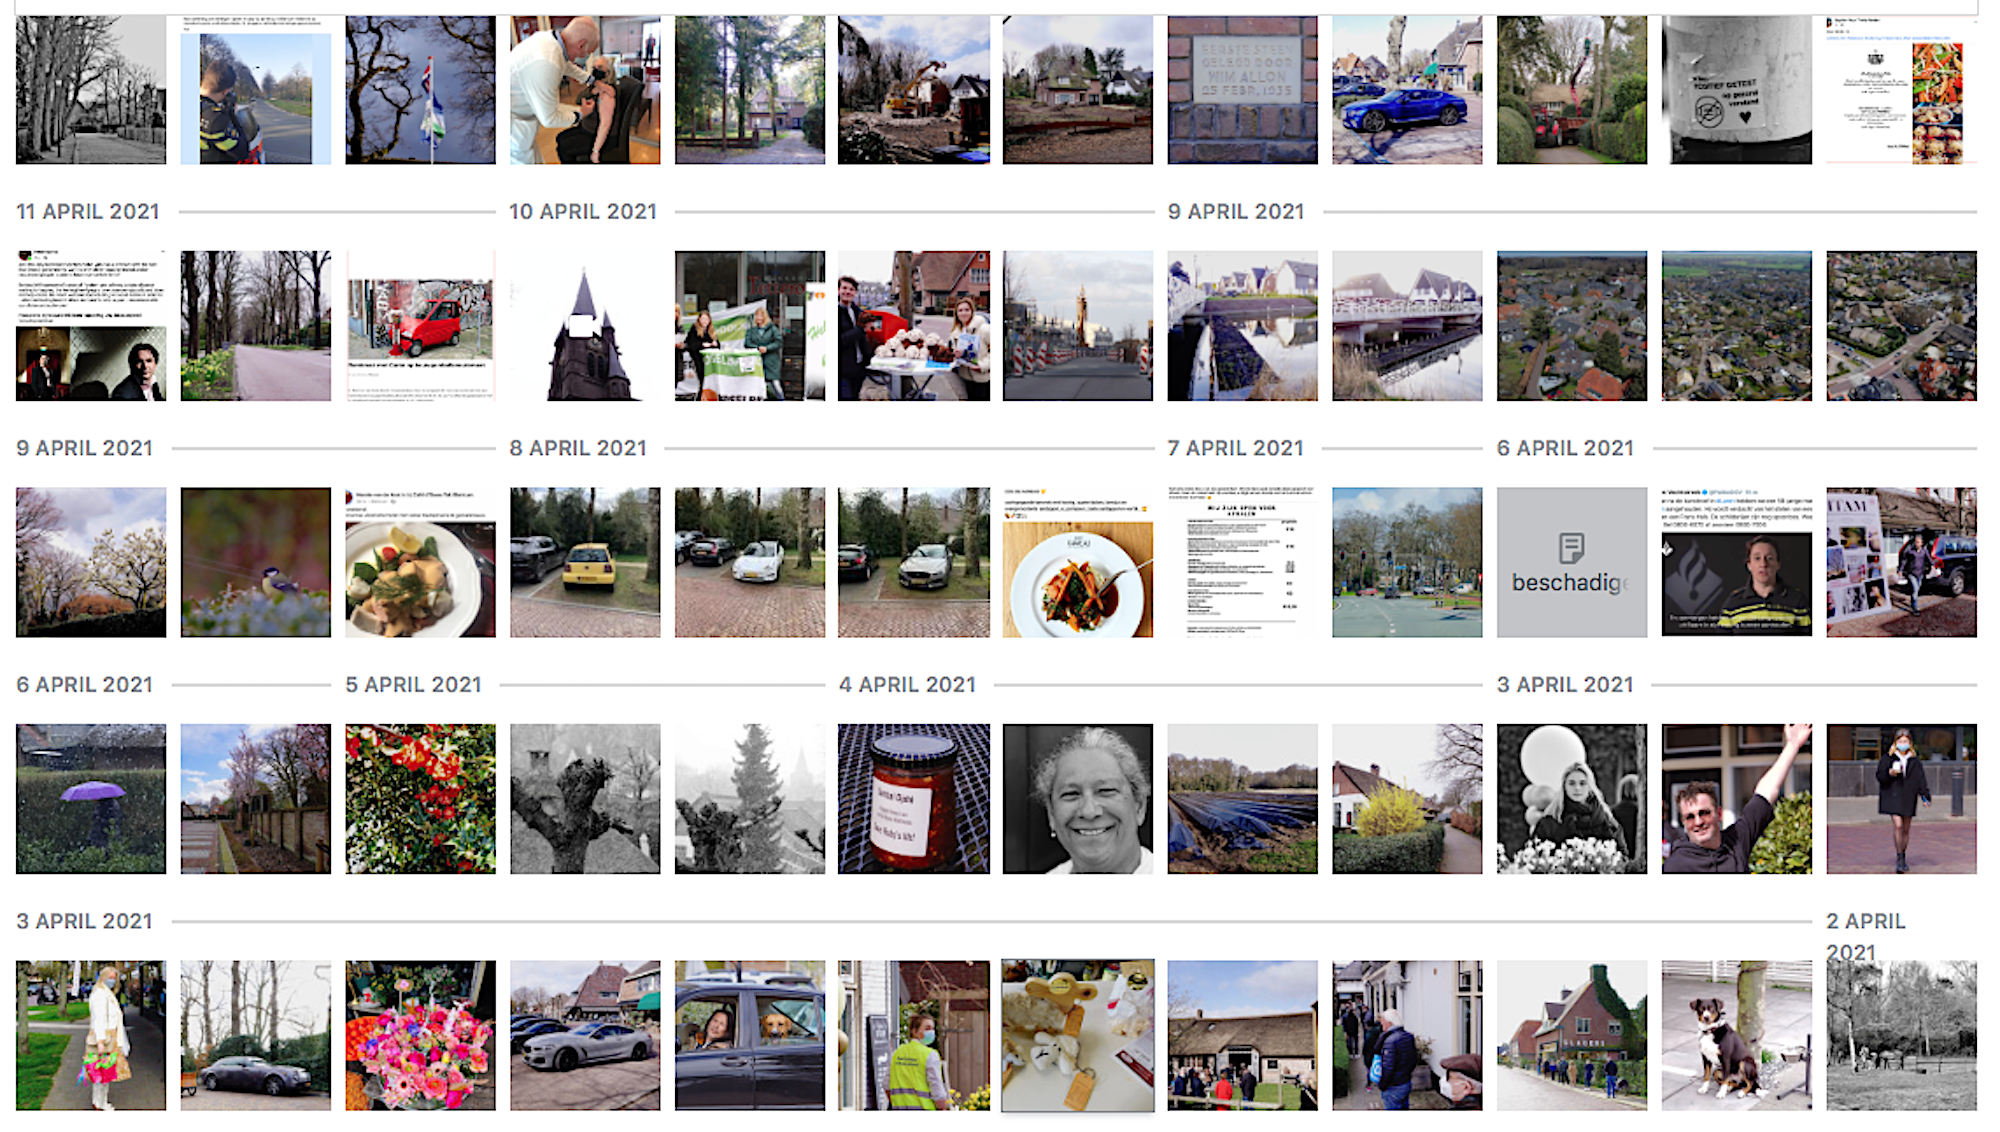The image size is (2000, 1132).
Task: Select the colorful flower bouquet photo
Action: pyautogui.click(x=420, y=1036)
